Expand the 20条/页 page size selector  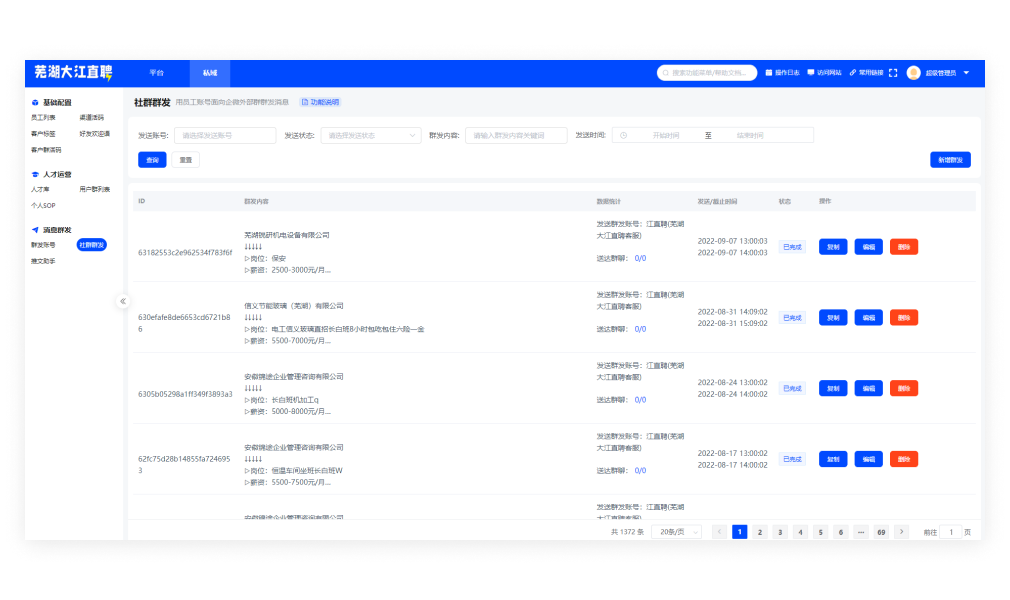click(x=676, y=532)
